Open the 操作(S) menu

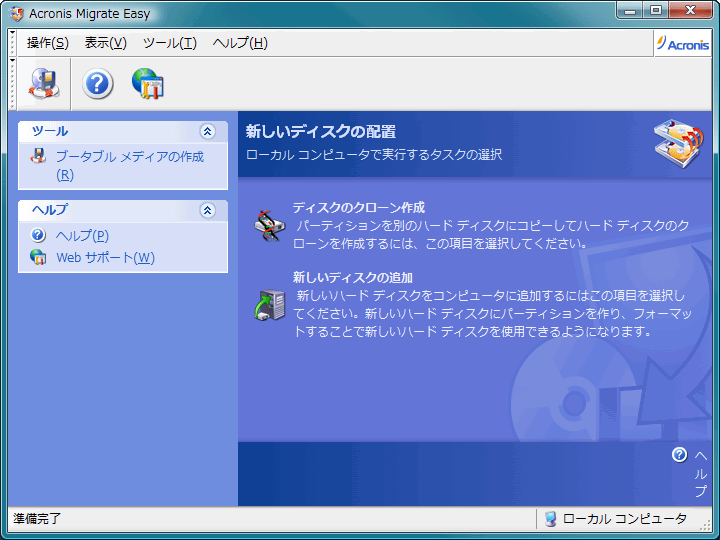point(48,43)
